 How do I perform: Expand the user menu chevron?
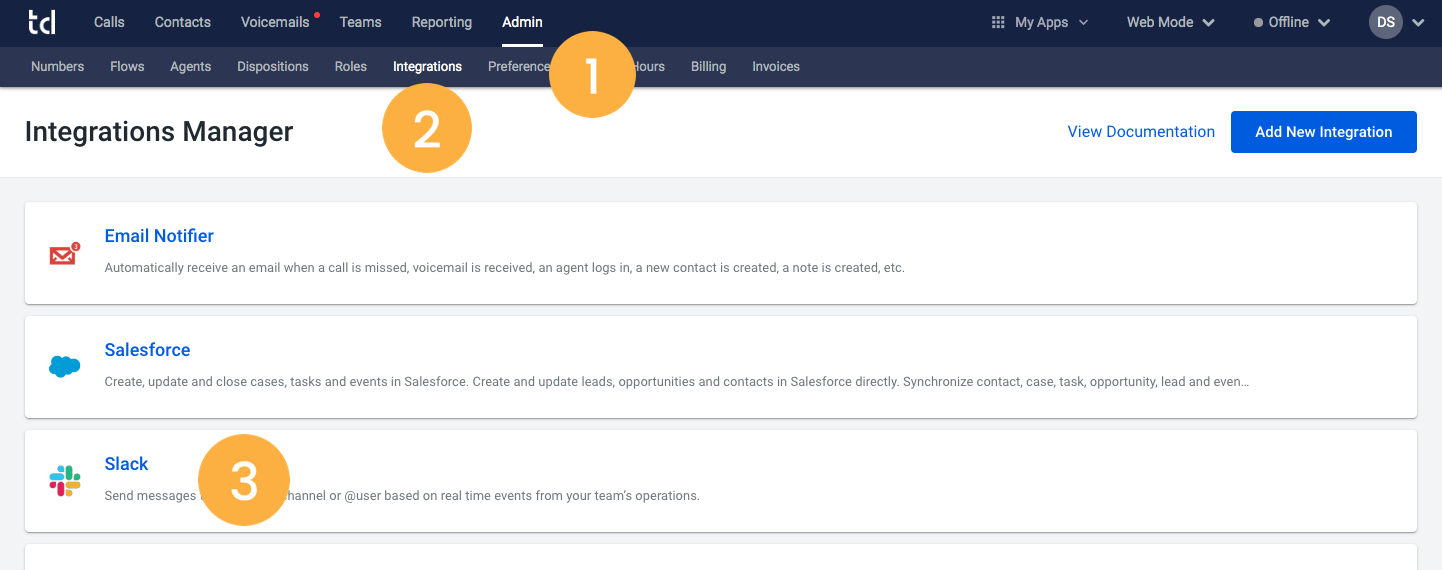[x=1418, y=23]
